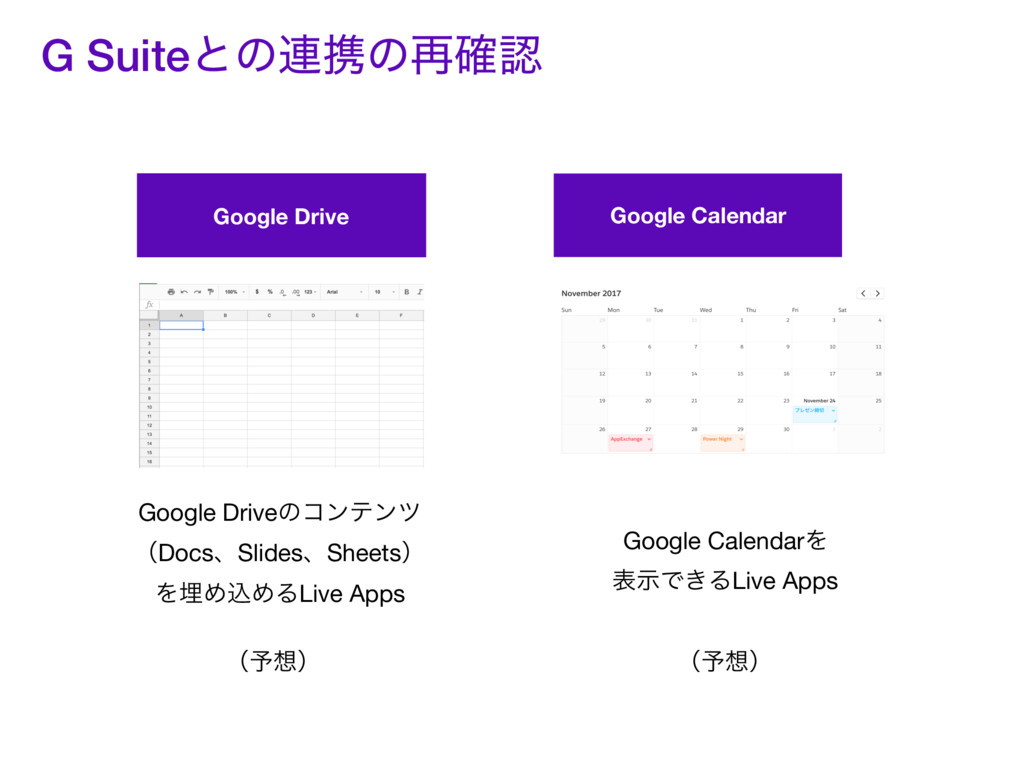Click the redo arrow in Sheets toolbar
Viewport: 1024px width, 768px height.
coord(197,292)
